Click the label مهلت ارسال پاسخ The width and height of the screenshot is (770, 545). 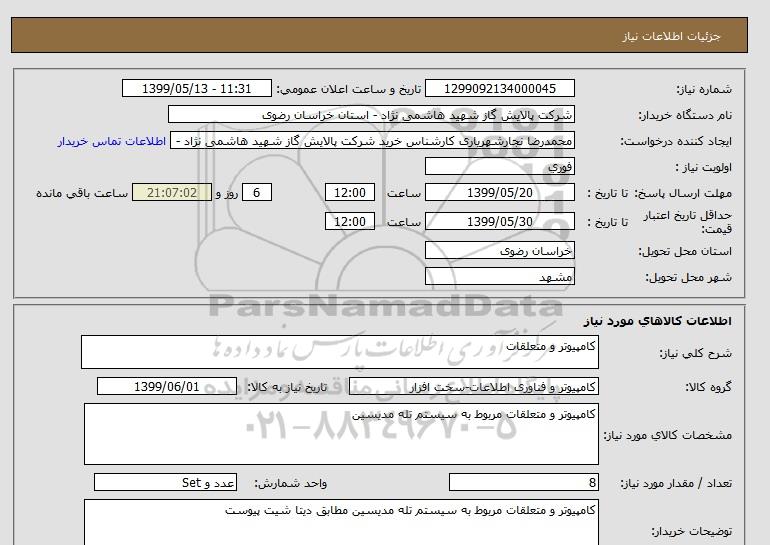tap(683, 193)
